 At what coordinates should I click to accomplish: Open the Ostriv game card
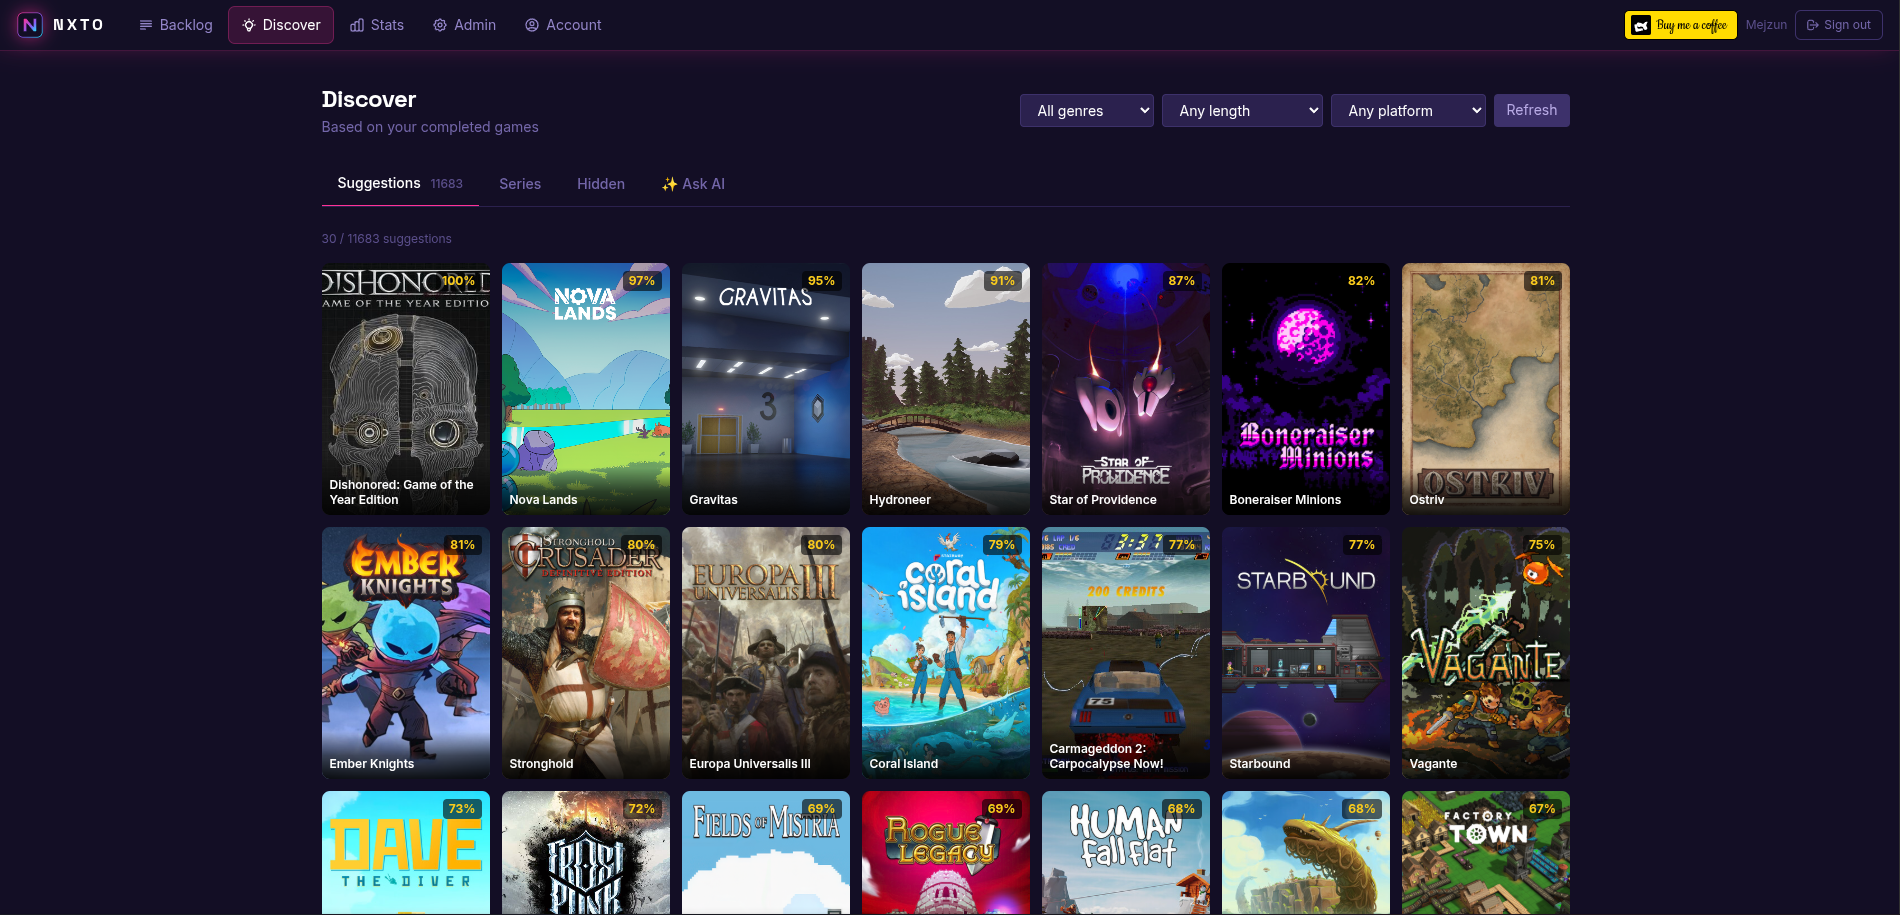pos(1486,389)
